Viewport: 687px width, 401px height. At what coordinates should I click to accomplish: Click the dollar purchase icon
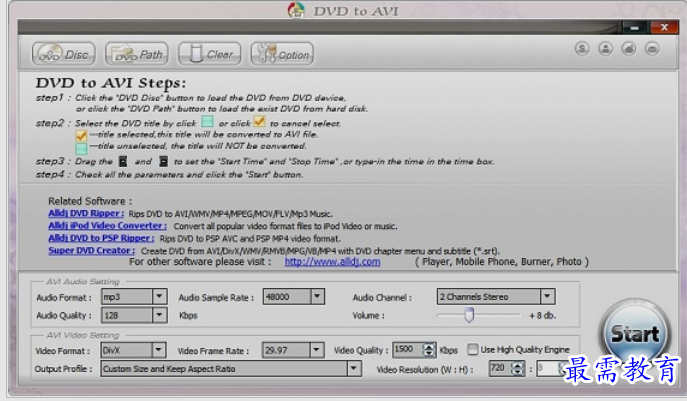582,48
